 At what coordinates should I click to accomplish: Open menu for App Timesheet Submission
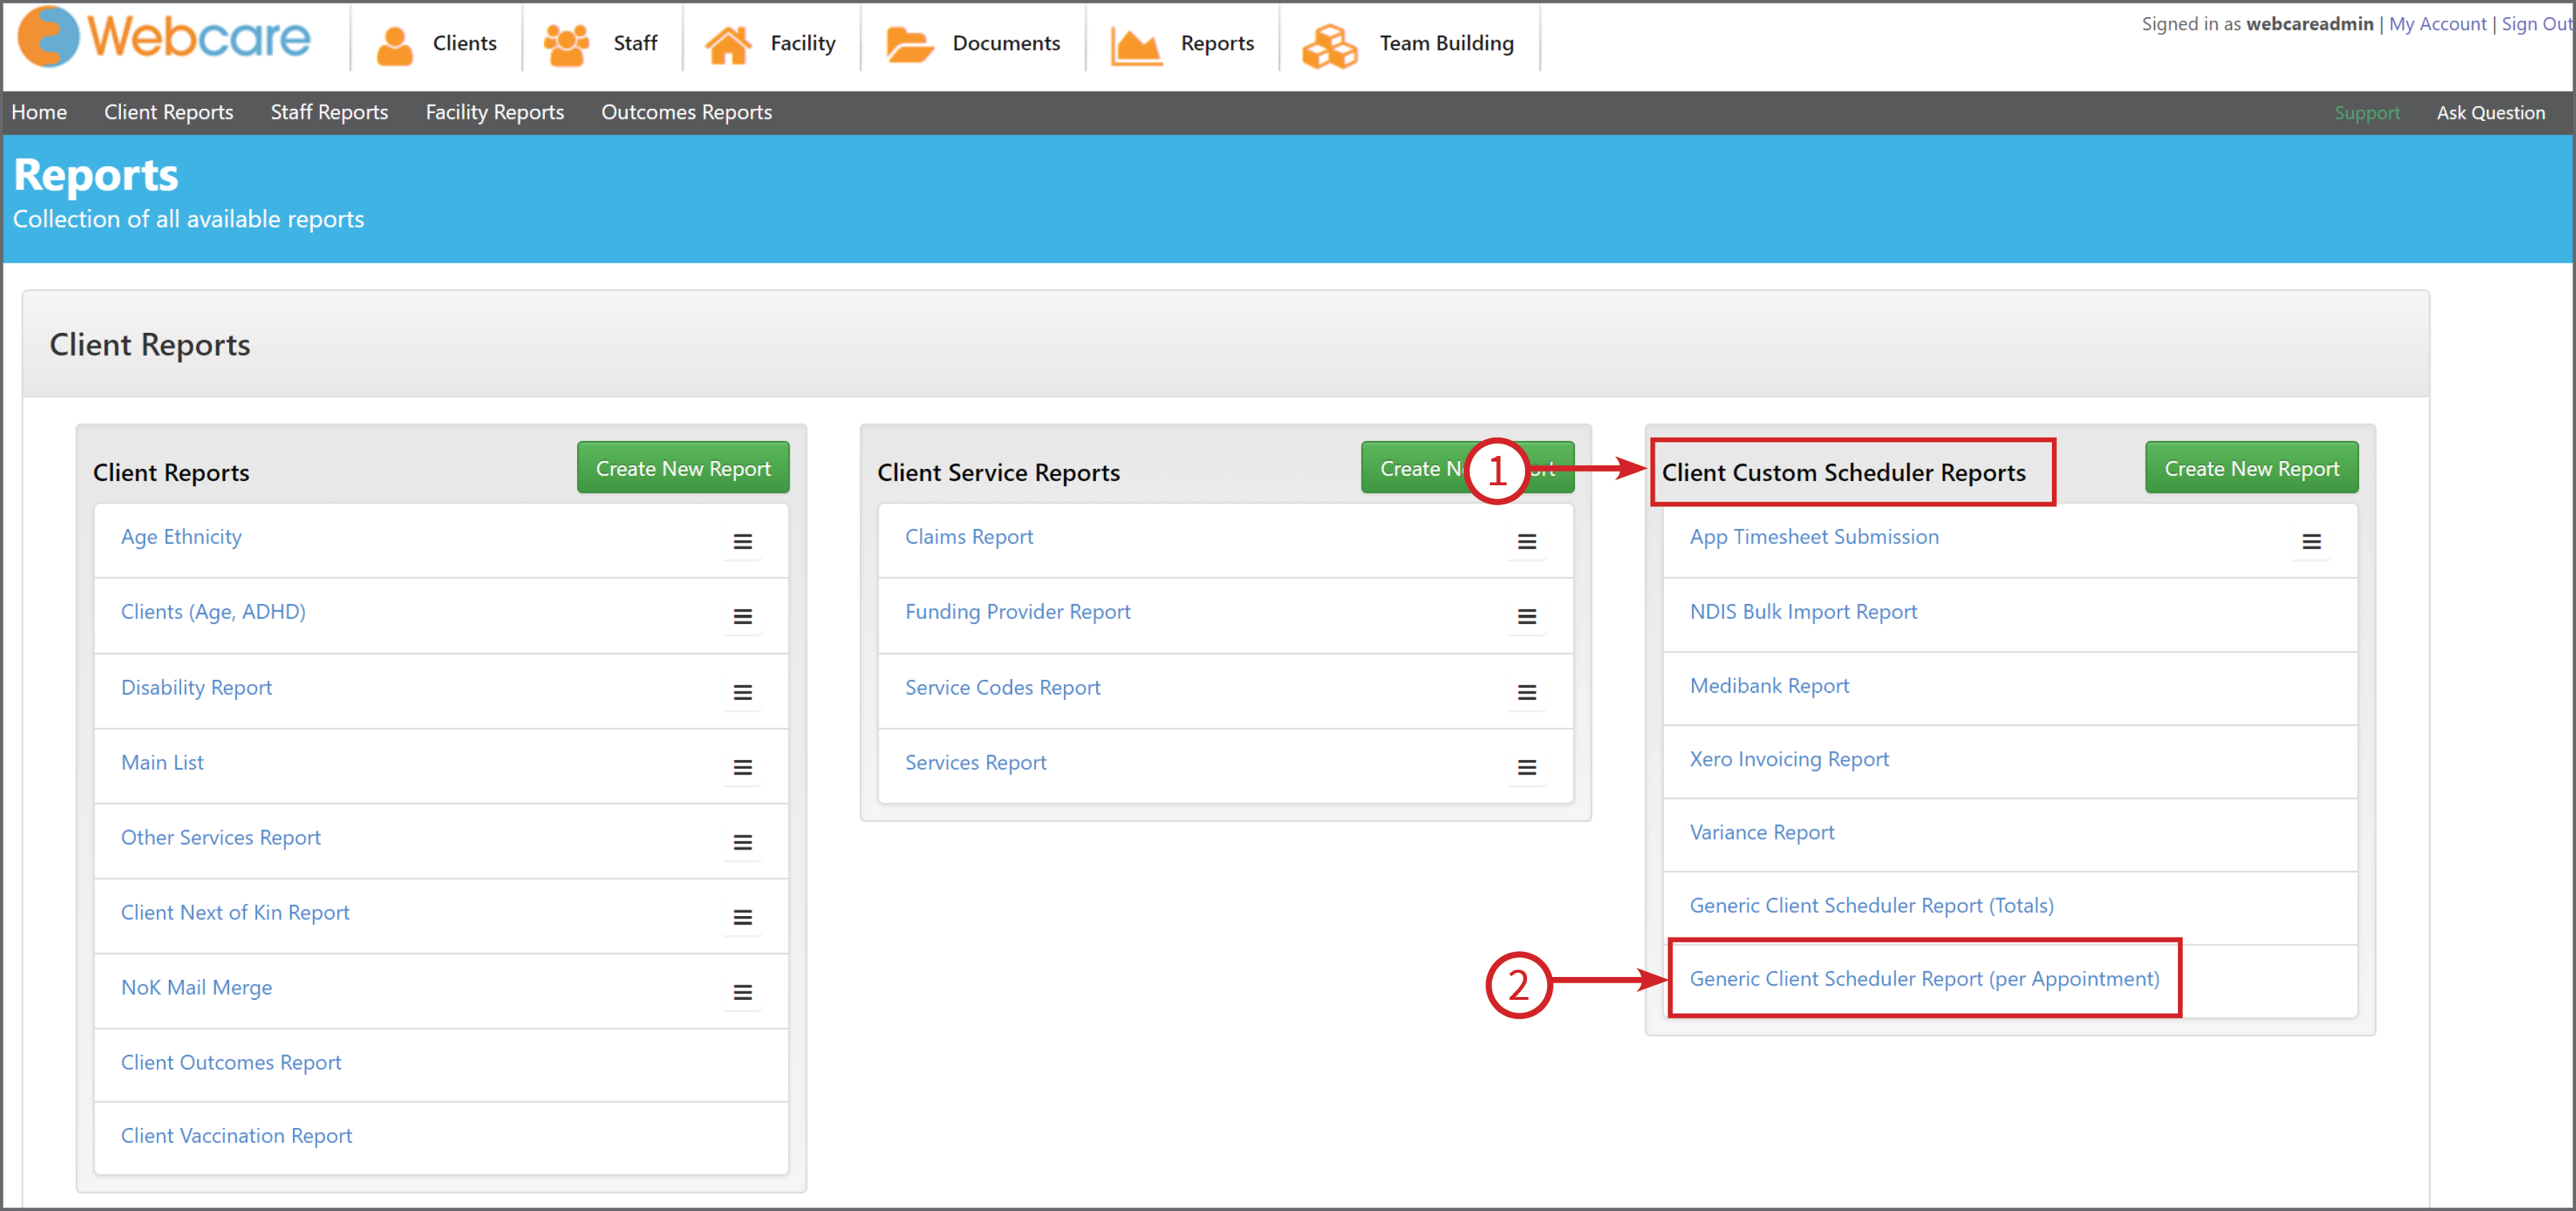coord(2311,542)
